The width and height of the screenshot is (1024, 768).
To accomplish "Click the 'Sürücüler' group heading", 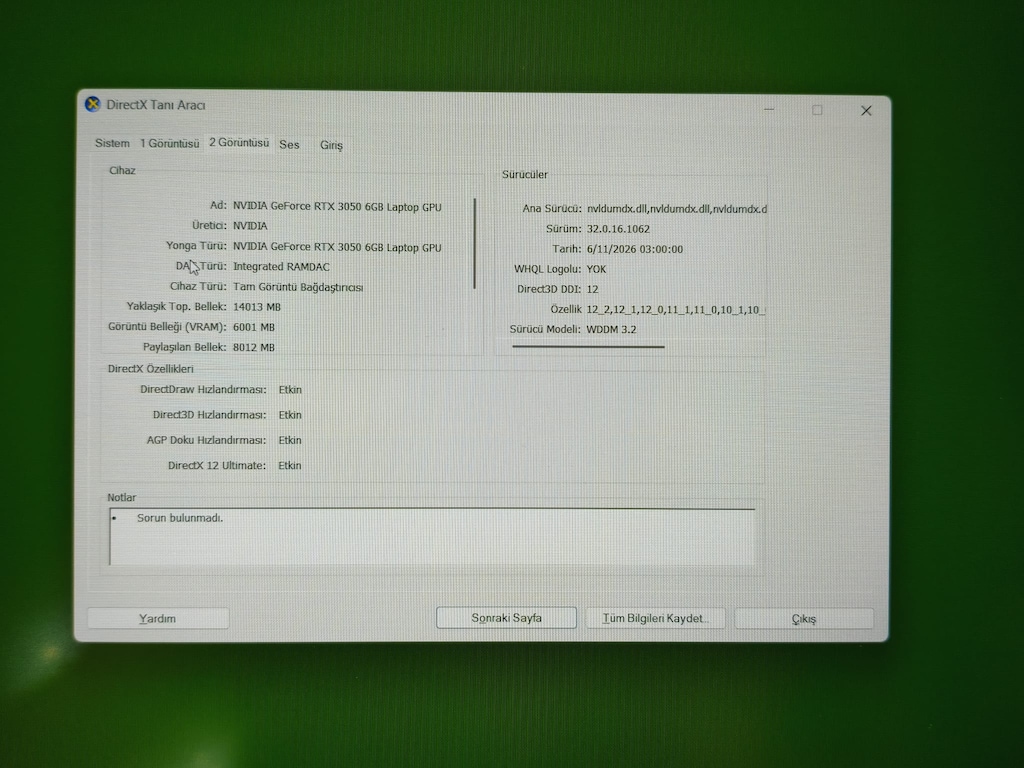I will [524, 174].
